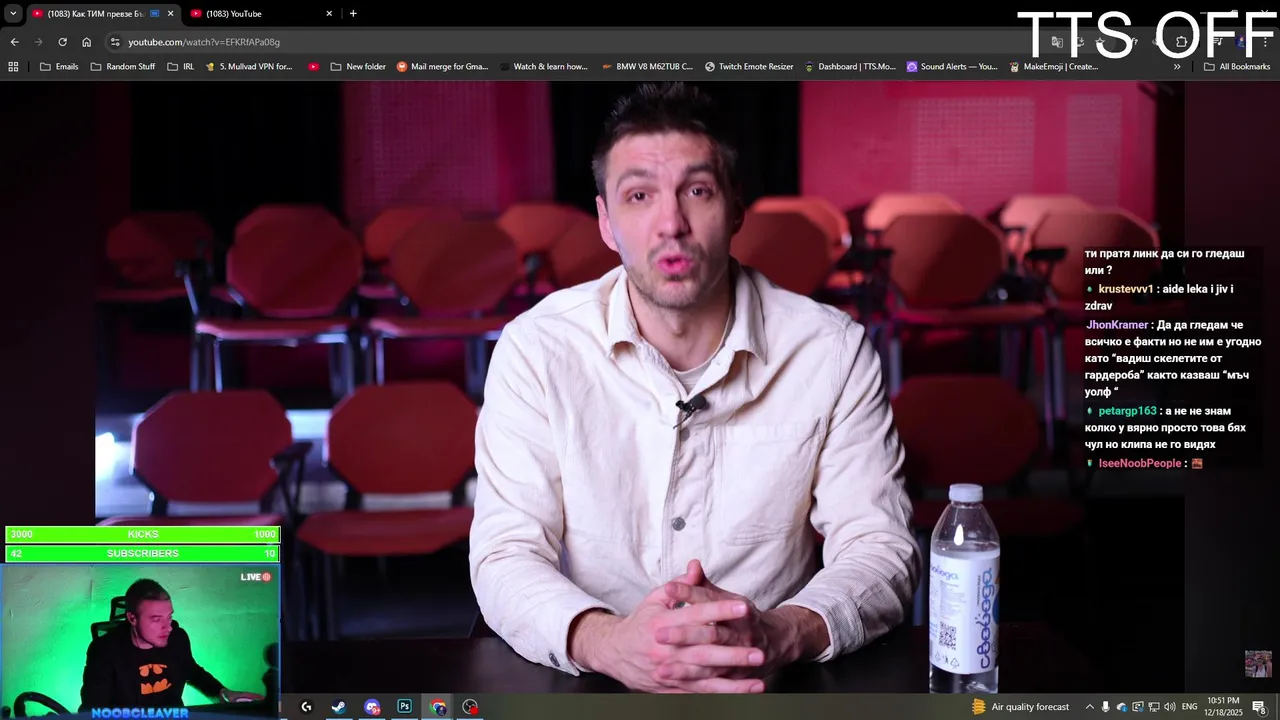Expand the hidden bookmarks chevron
The image size is (1280, 720).
(1177, 67)
